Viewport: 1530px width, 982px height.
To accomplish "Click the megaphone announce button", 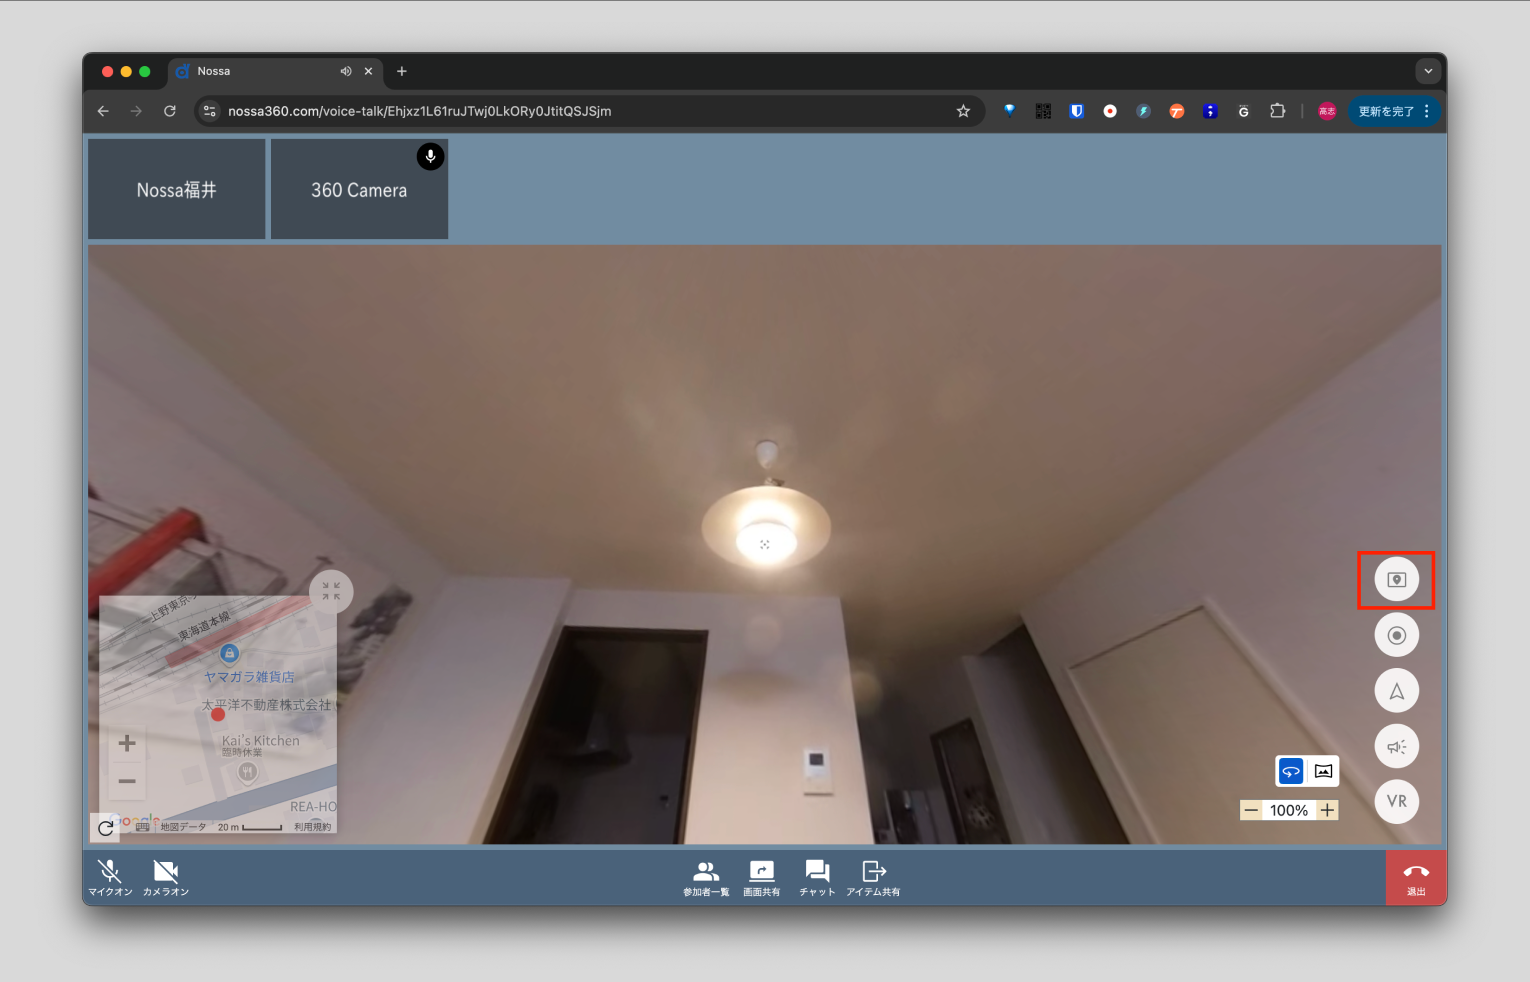I will tap(1396, 746).
